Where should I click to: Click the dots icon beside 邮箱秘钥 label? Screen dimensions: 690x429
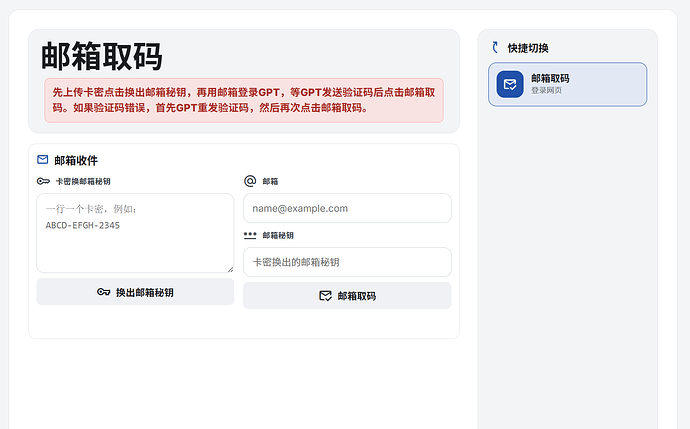pos(250,235)
